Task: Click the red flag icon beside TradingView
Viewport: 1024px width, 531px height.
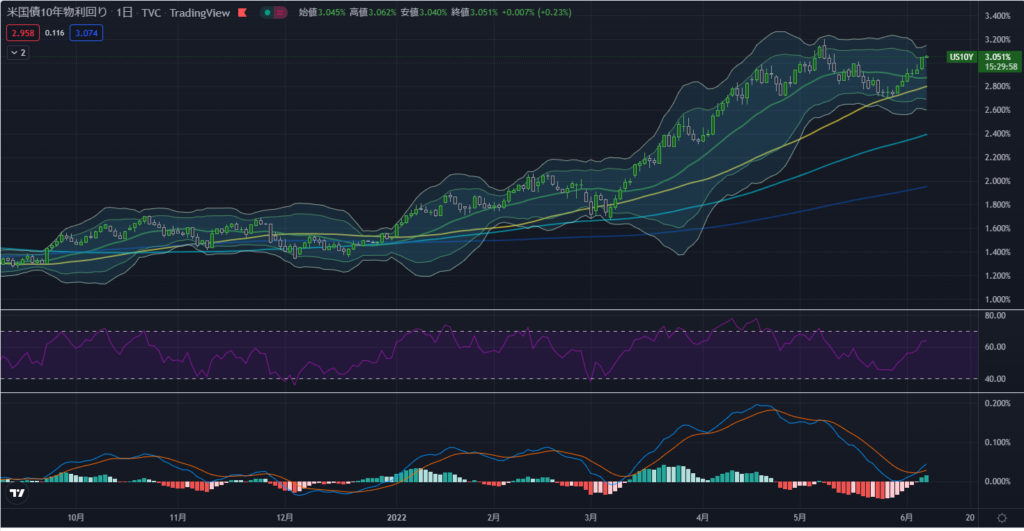Action: pos(239,13)
